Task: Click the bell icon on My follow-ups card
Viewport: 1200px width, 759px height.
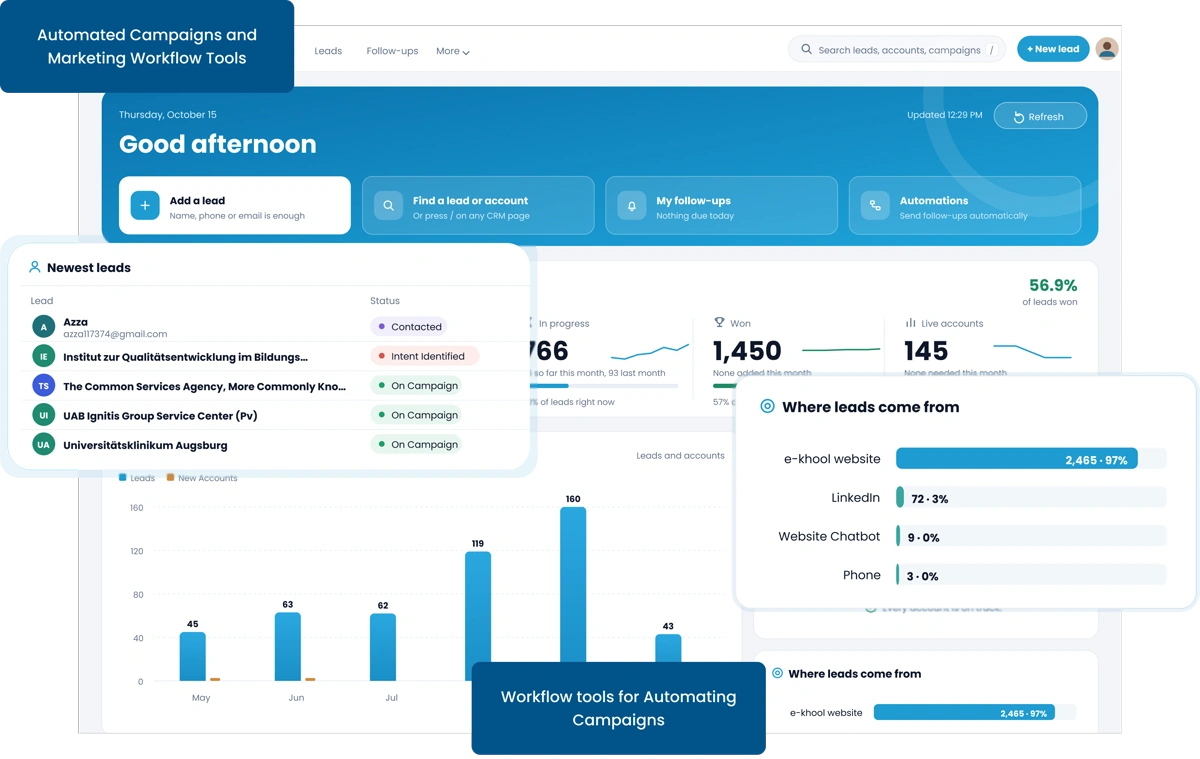Action: pyautogui.click(x=631, y=205)
